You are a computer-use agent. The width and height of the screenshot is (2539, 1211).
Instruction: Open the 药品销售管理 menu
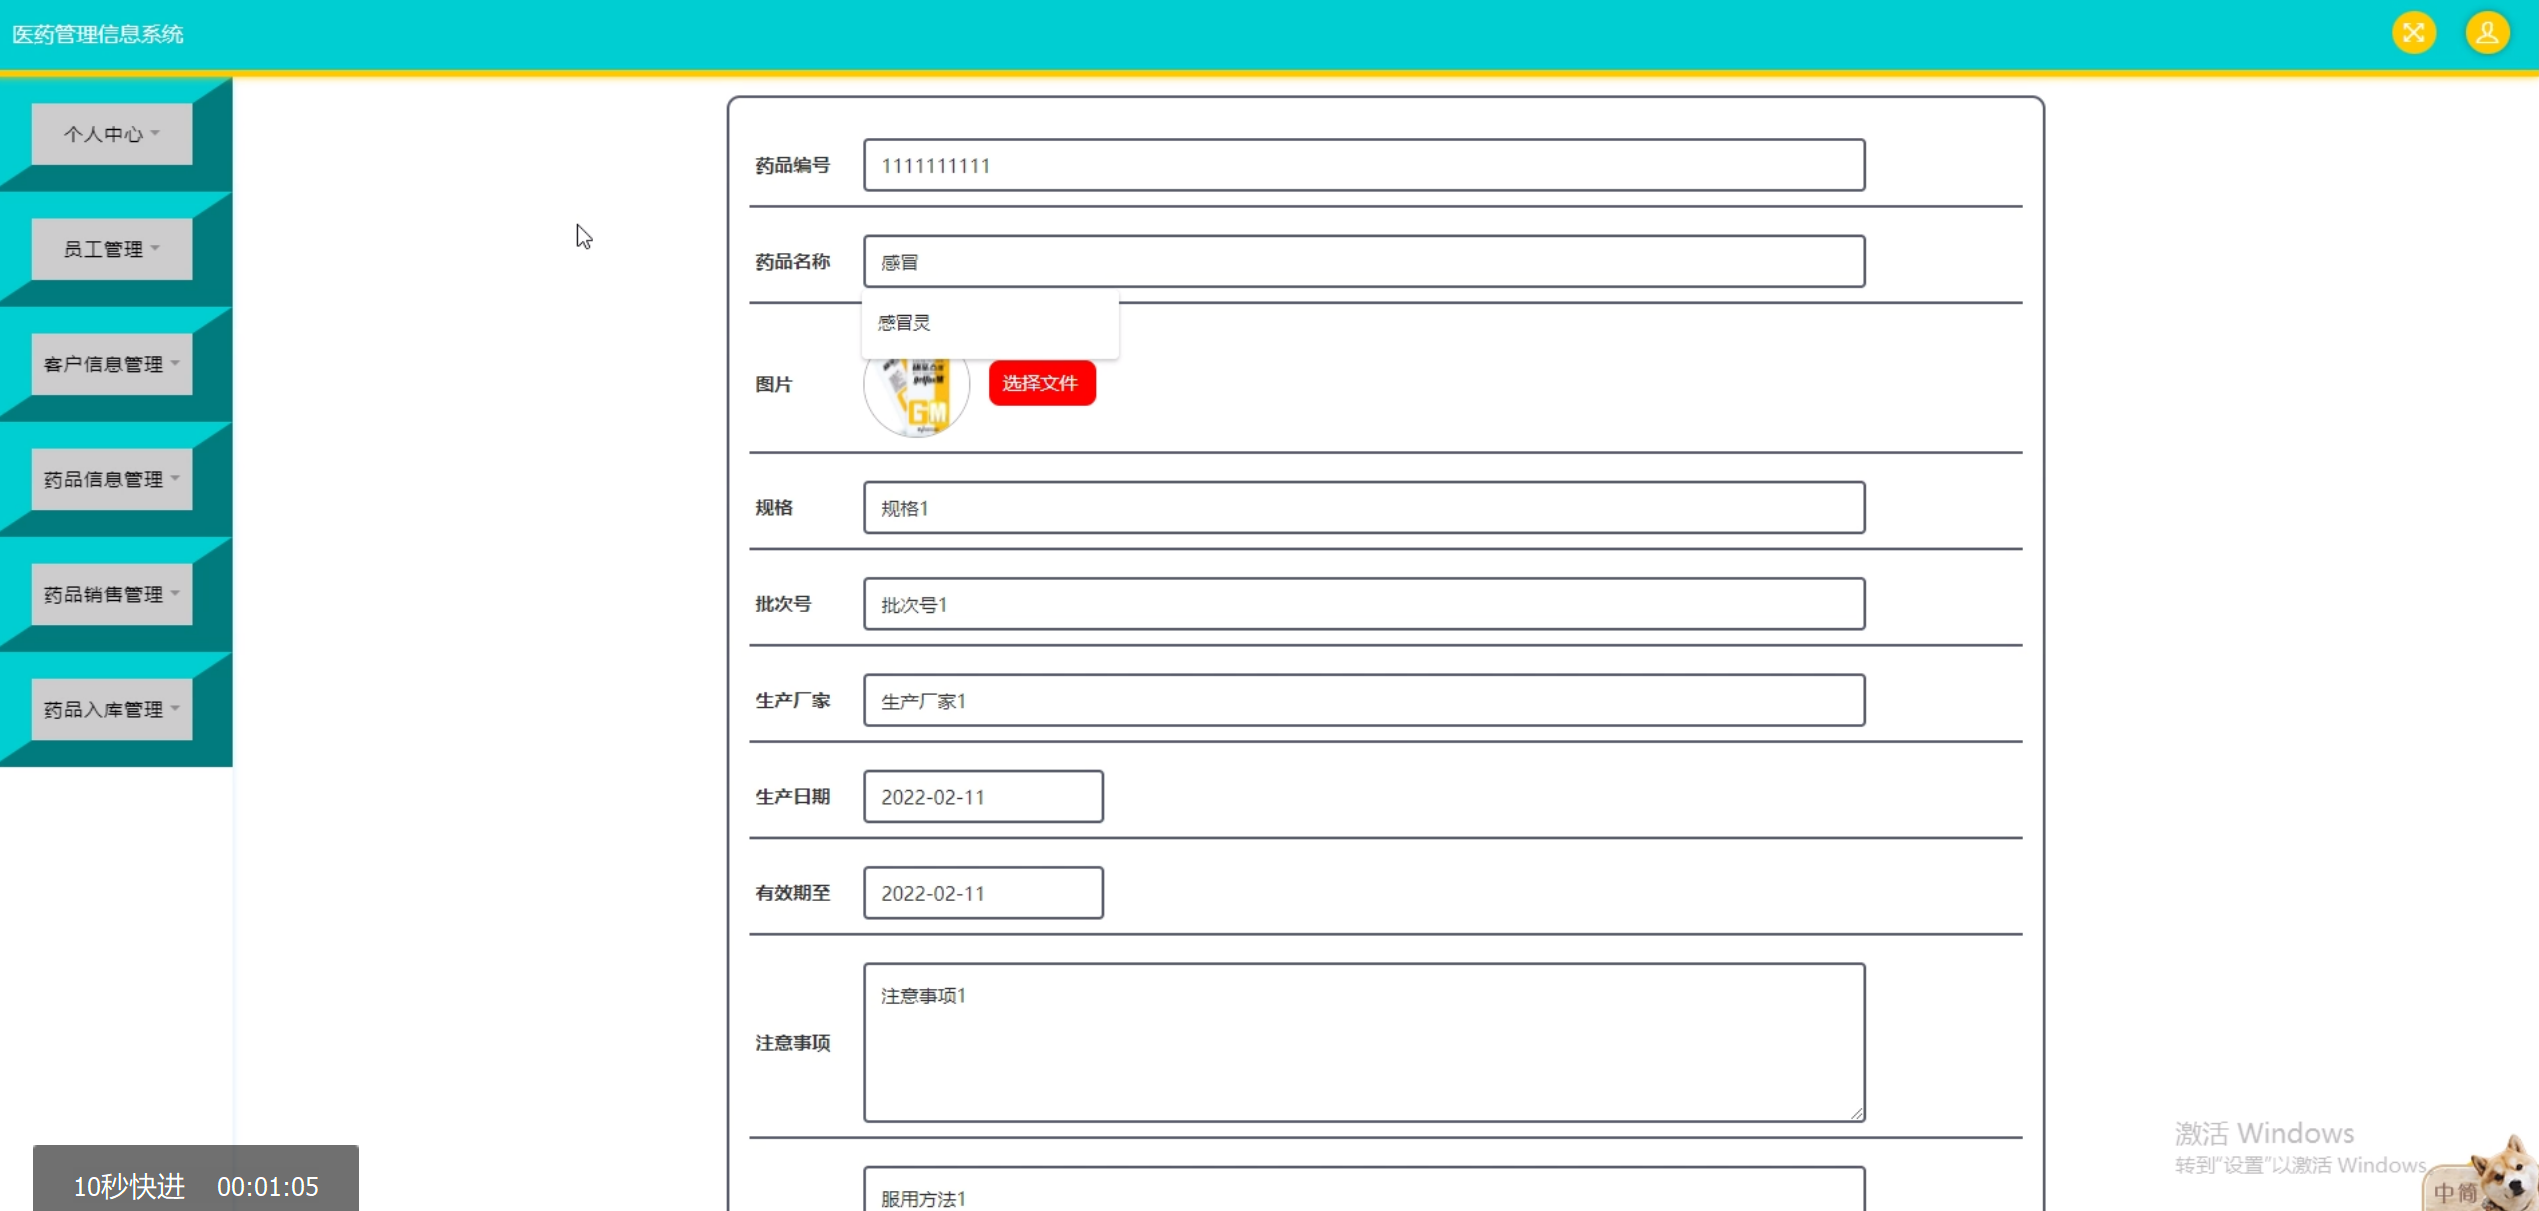(111, 594)
